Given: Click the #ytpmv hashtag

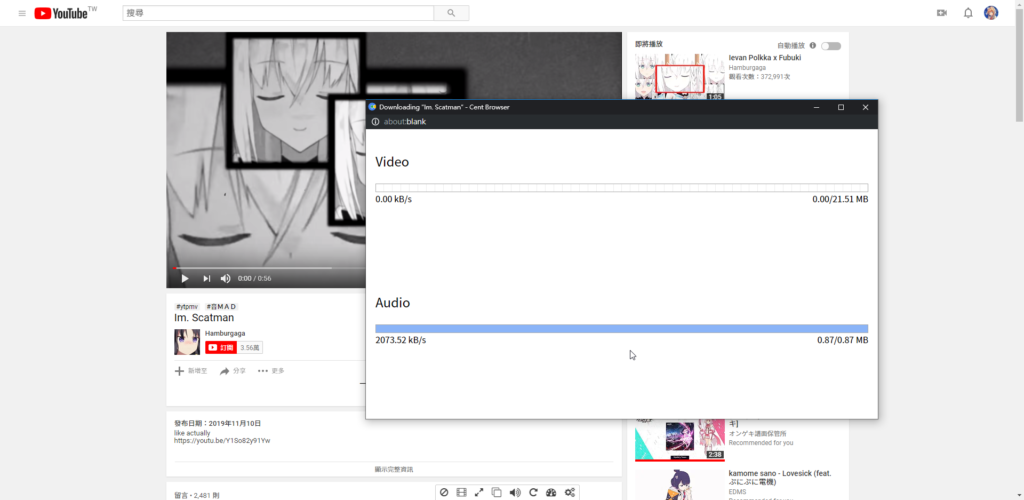Looking at the screenshot, I should coord(185,306).
